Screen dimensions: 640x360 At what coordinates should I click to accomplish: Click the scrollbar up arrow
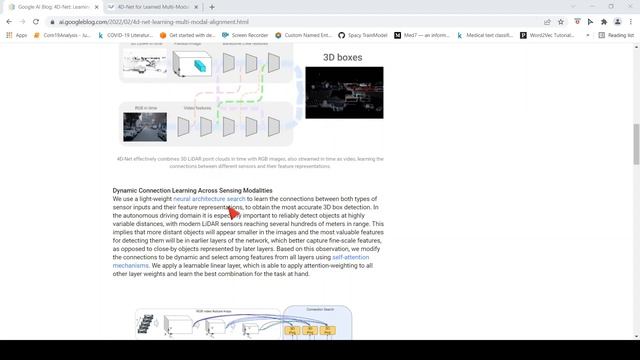tap(636, 47)
